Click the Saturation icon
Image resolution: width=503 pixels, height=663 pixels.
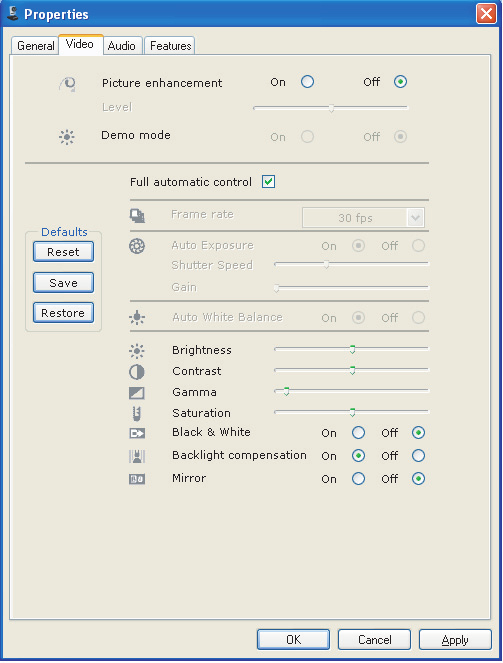pos(136,413)
